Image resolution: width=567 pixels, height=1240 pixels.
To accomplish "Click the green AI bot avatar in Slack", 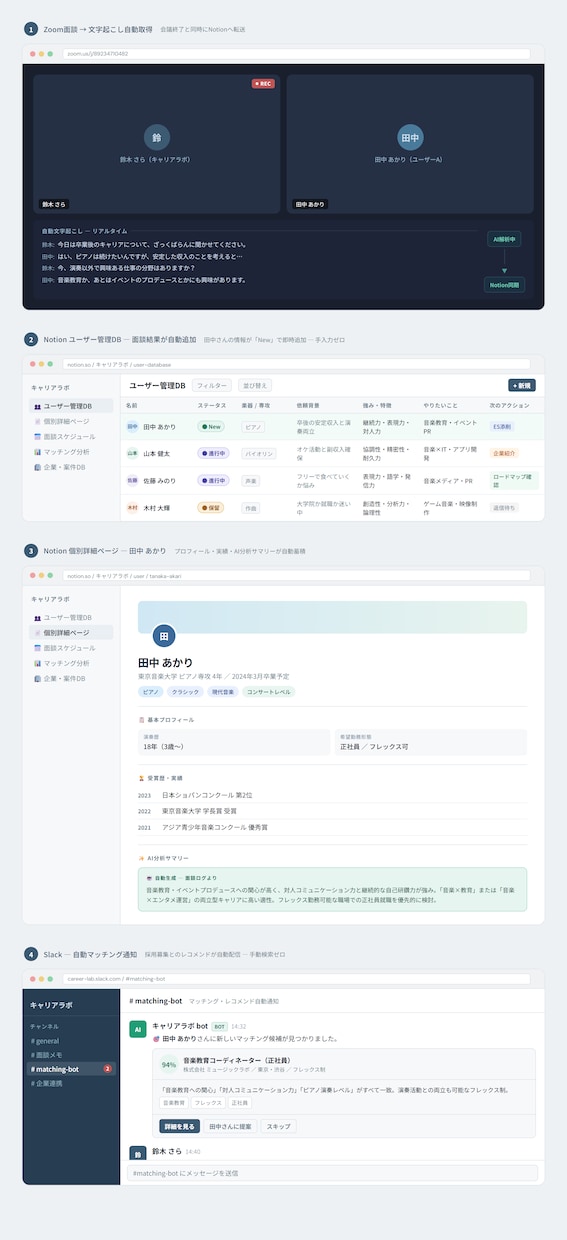I will (x=139, y=1029).
